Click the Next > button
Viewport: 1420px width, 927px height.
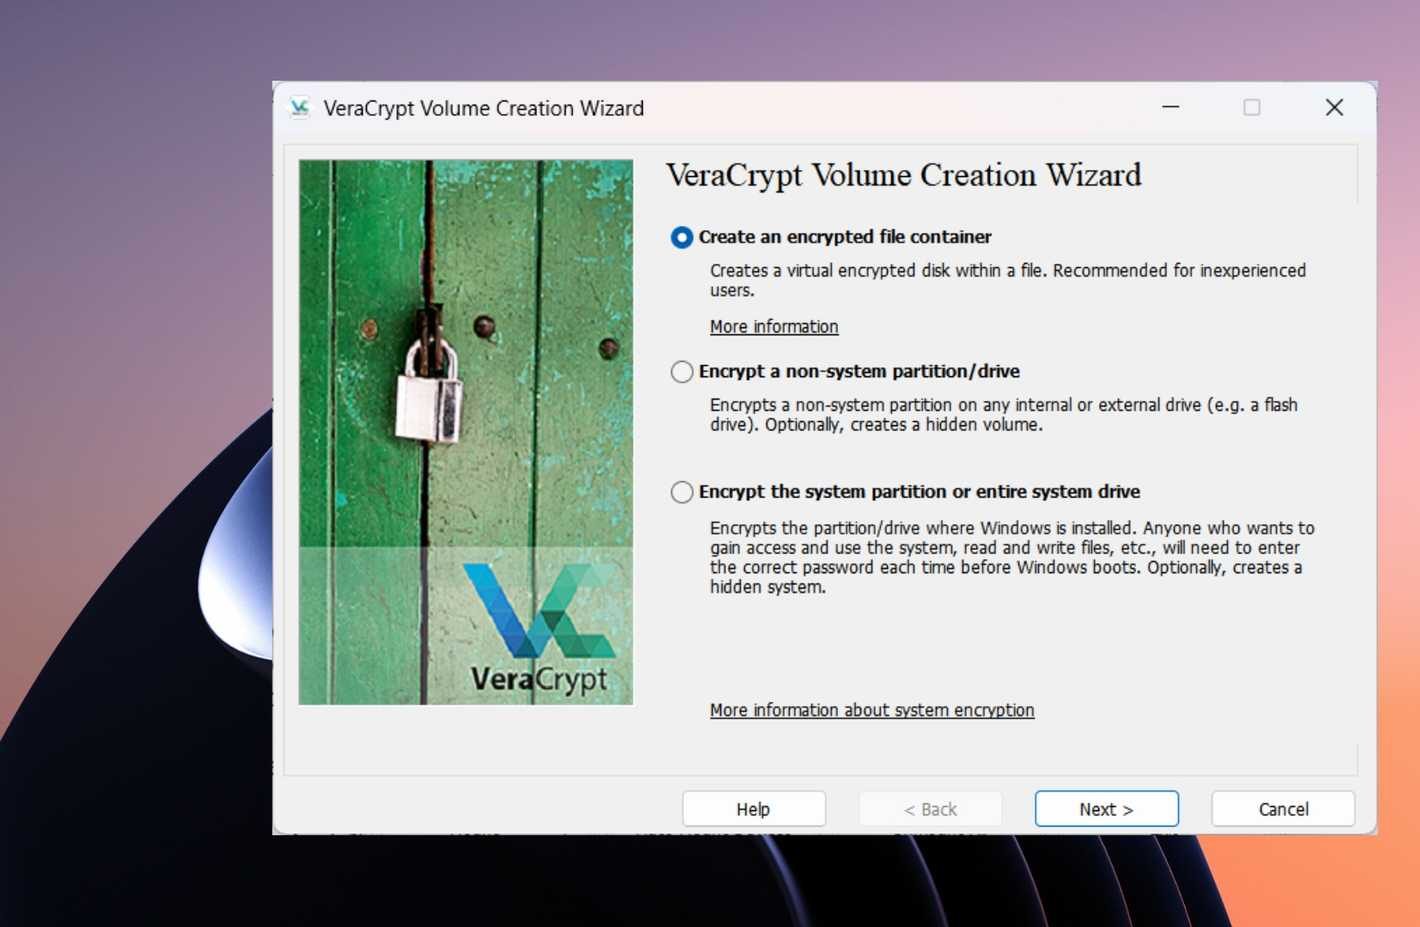point(1107,809)
